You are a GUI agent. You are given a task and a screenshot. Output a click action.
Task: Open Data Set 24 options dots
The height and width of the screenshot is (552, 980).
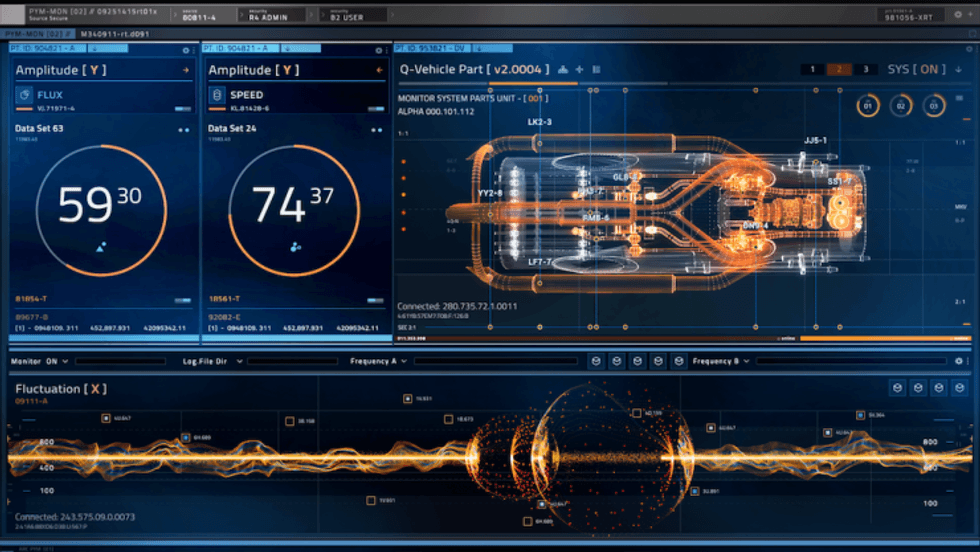(376, 130)
